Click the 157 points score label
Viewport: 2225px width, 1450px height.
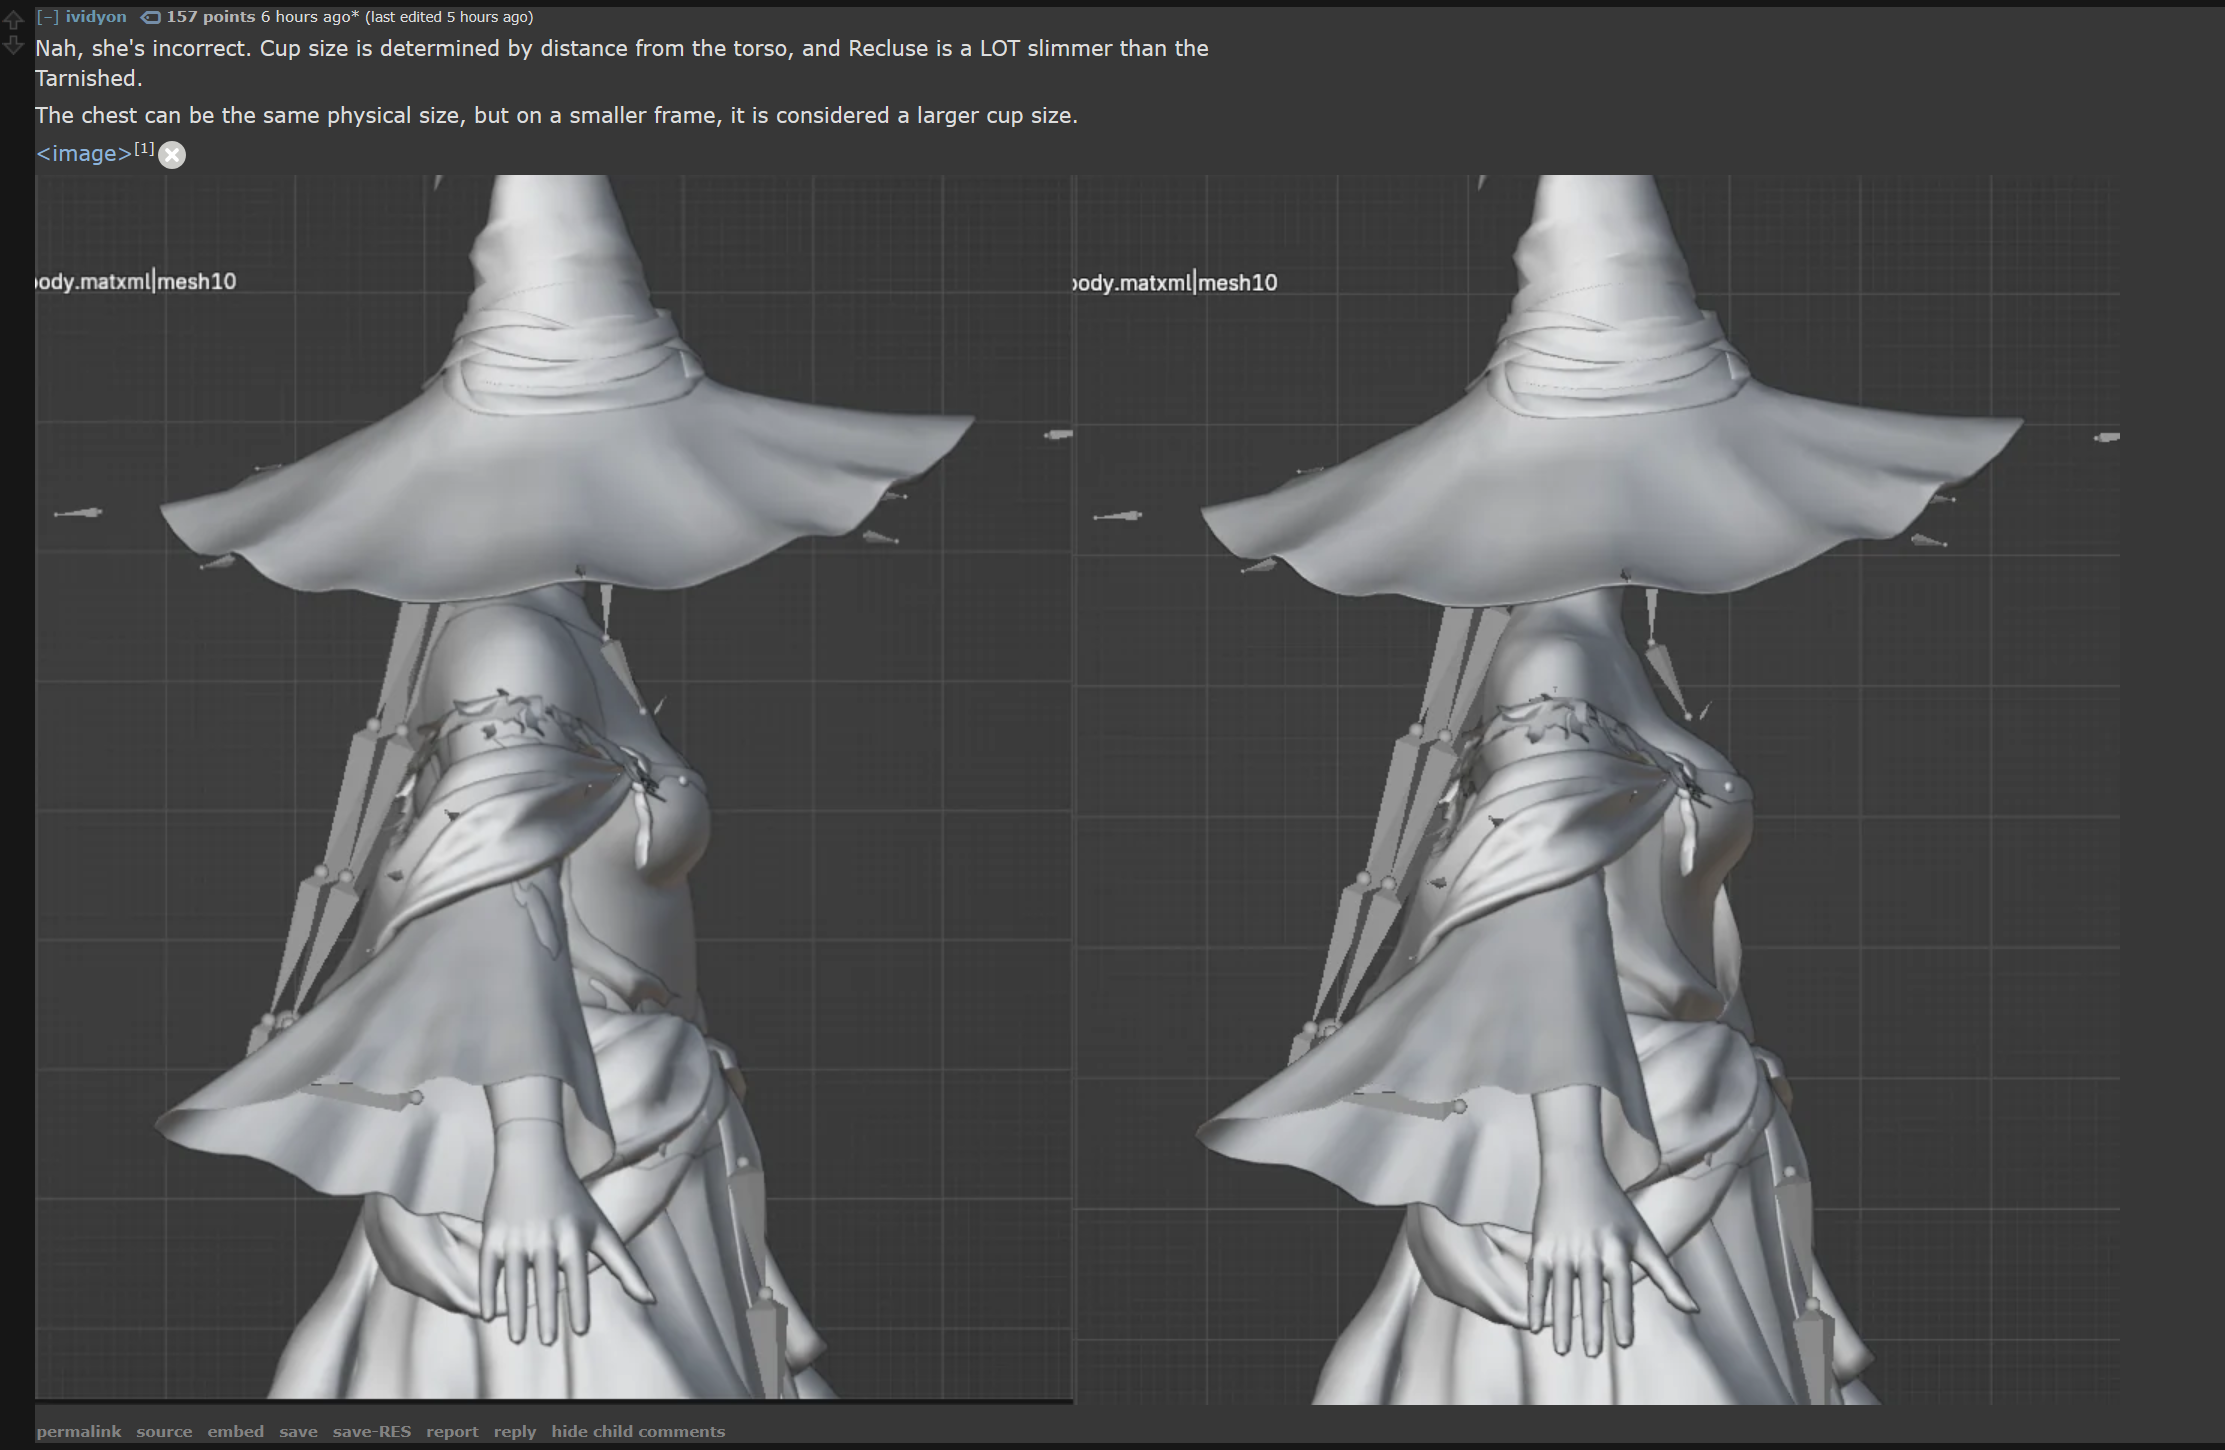click(210, 17)
